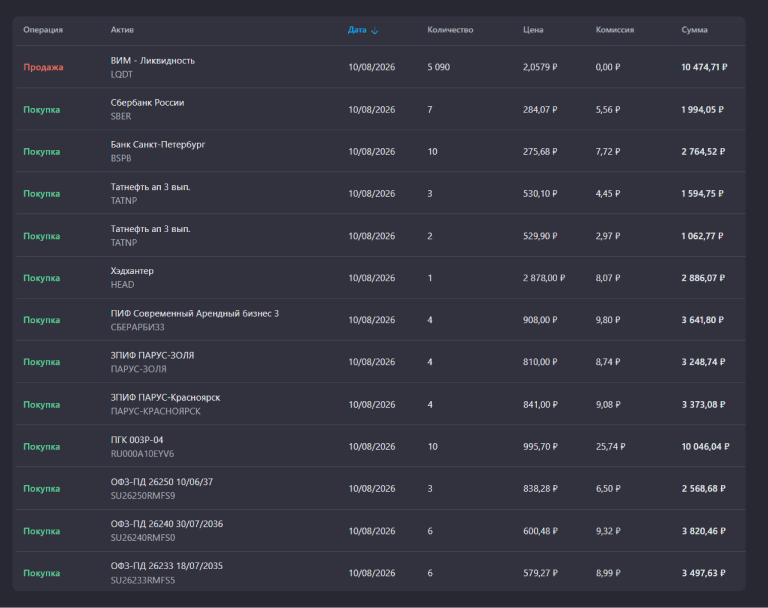Image resolution: width=768 pixels, height=608 pixels.
Task: Click the sum 3 373,08 ₽
Action: 703,405
